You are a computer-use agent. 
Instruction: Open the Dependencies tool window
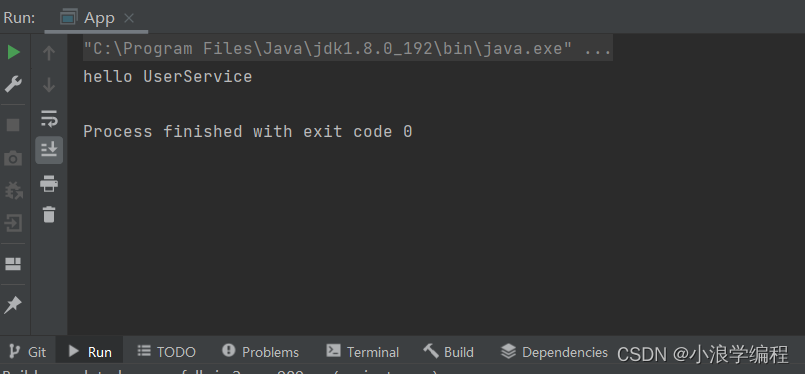point(554,352)
